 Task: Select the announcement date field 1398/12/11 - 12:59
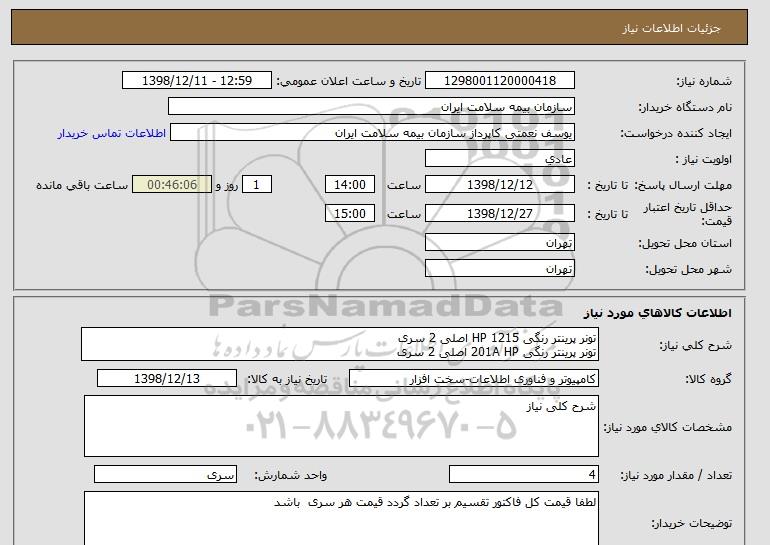coord(196,81)
